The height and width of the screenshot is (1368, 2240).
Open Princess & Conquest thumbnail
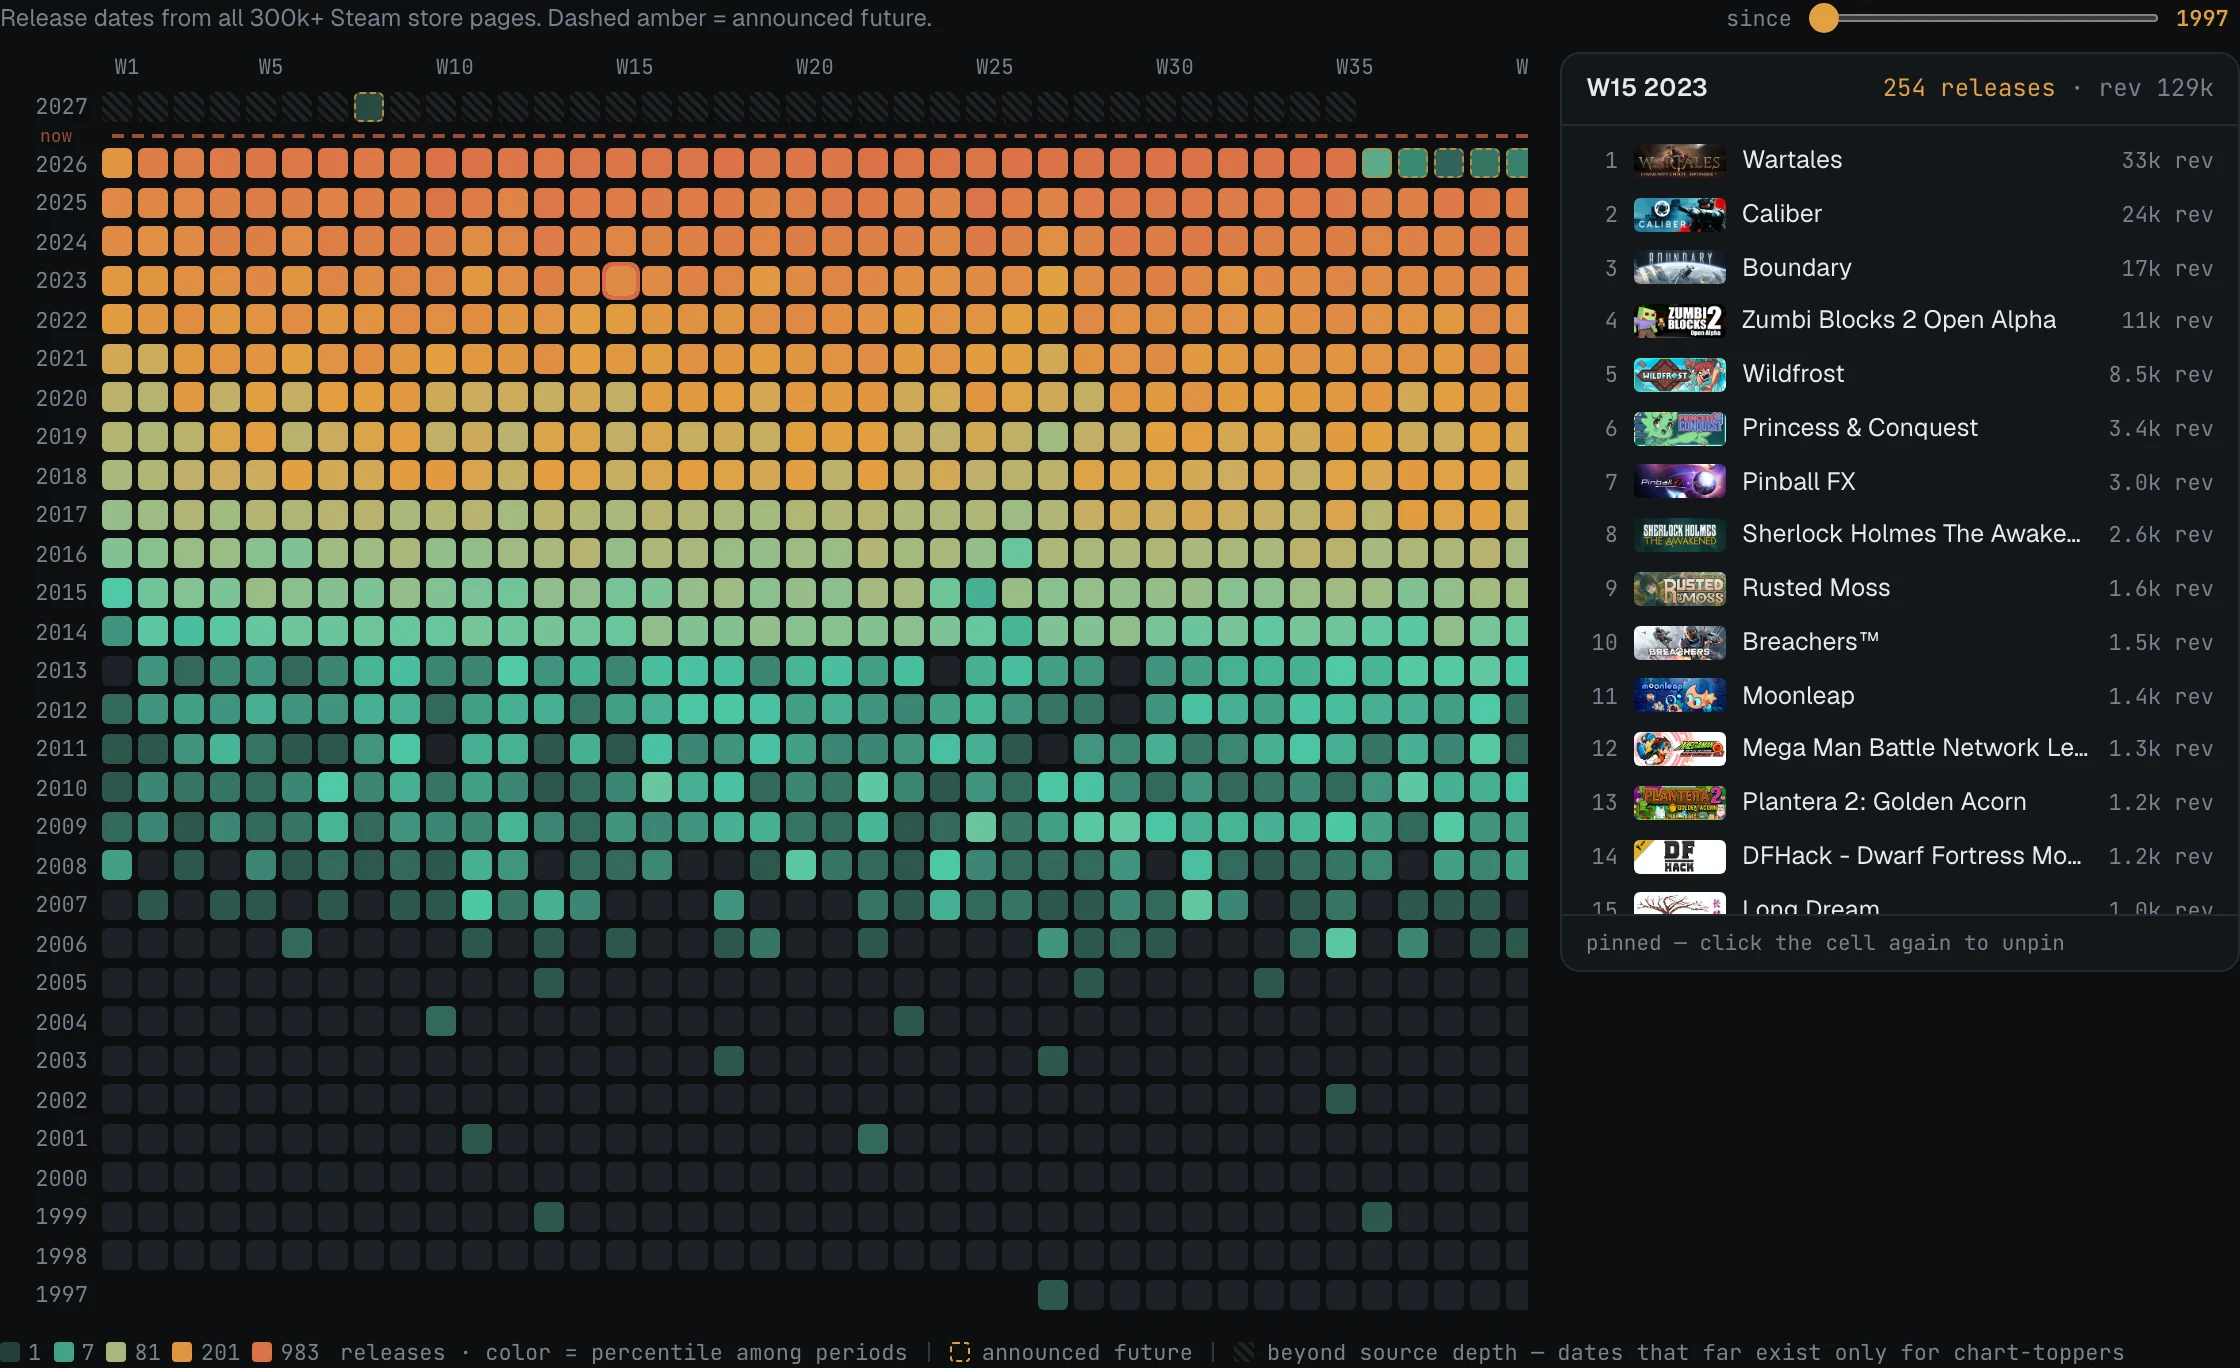tap(1679, 428)
